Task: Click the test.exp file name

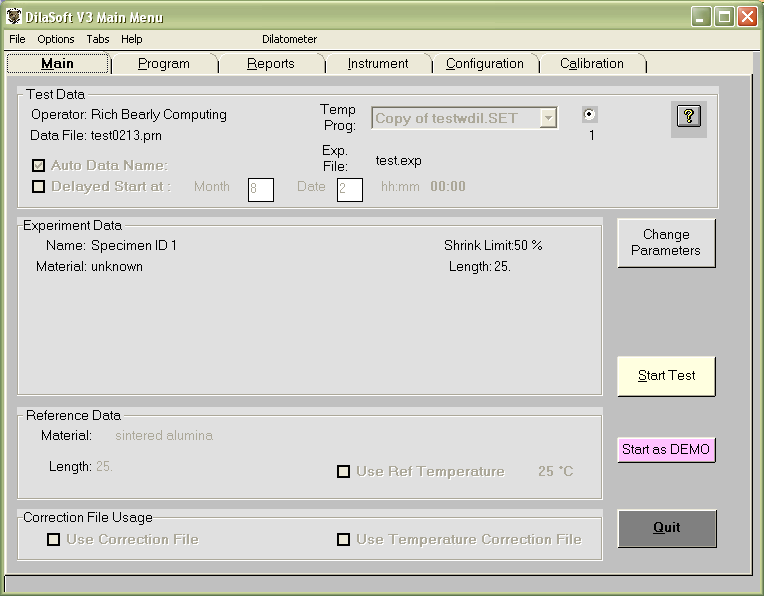Action: click(x=399, y=160)
